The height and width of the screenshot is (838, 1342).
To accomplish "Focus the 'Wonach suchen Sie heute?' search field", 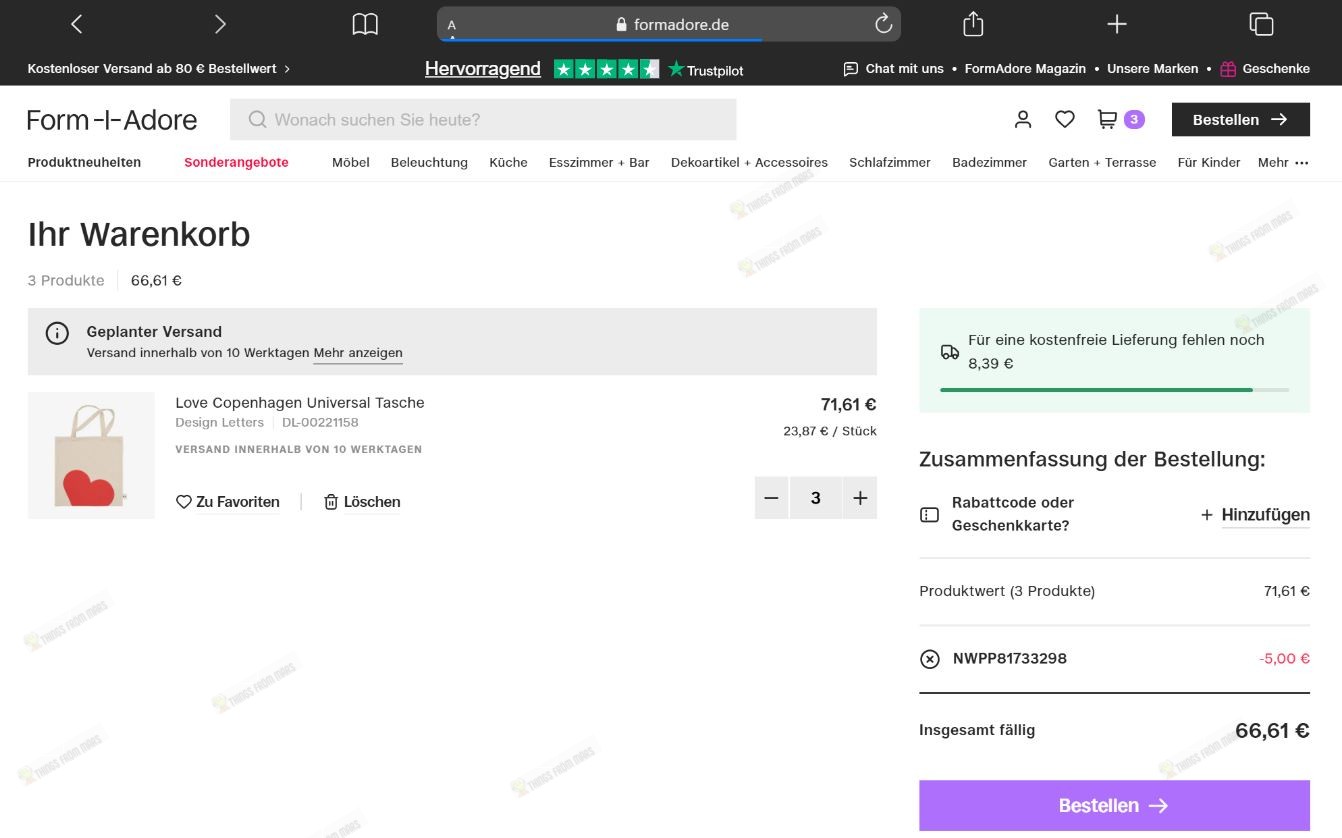I will click(x=483, y=120).
